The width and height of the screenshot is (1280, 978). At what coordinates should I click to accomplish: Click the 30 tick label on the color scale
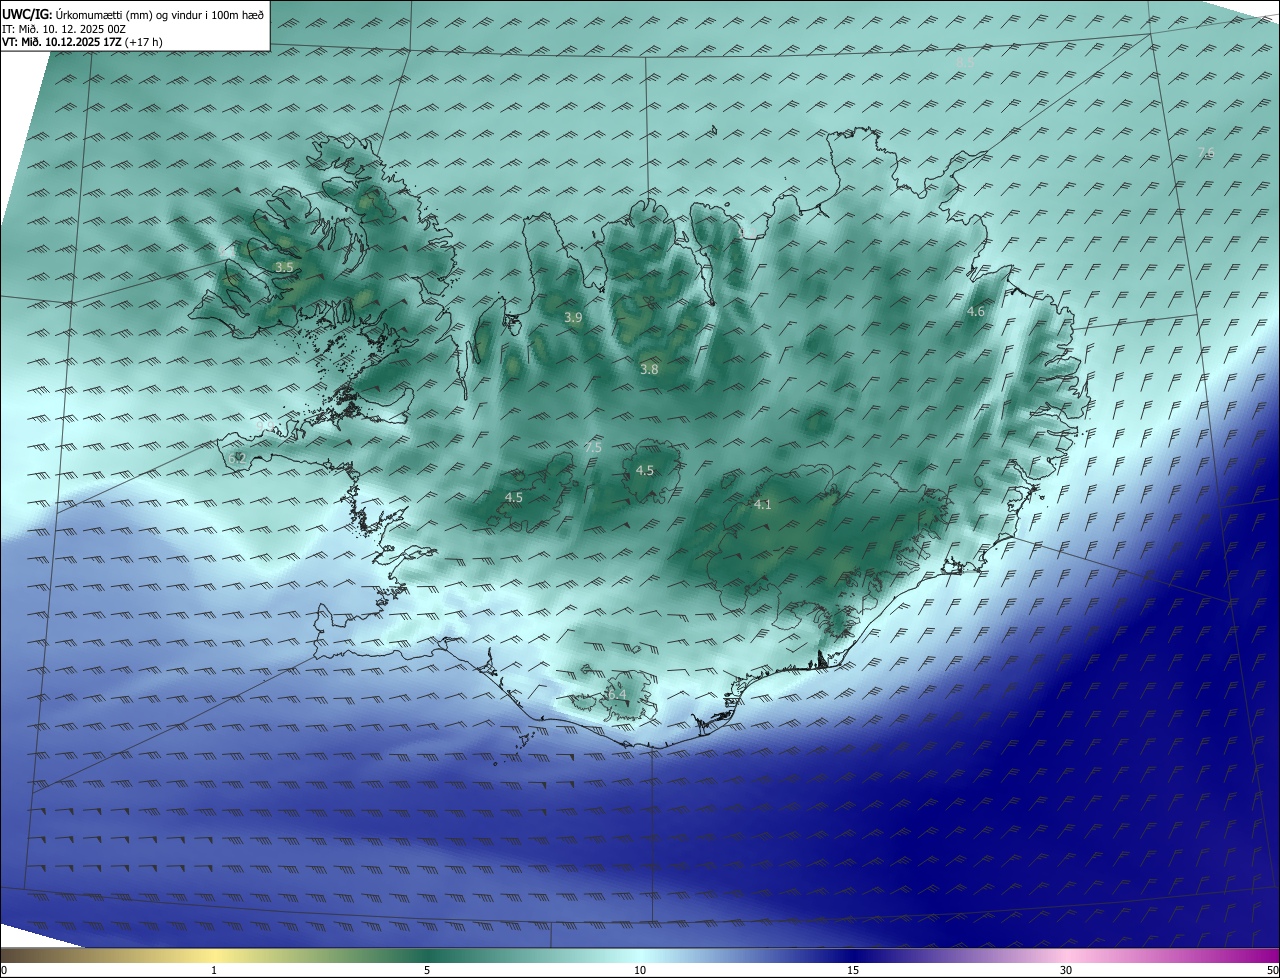[x=1066, y=970]
